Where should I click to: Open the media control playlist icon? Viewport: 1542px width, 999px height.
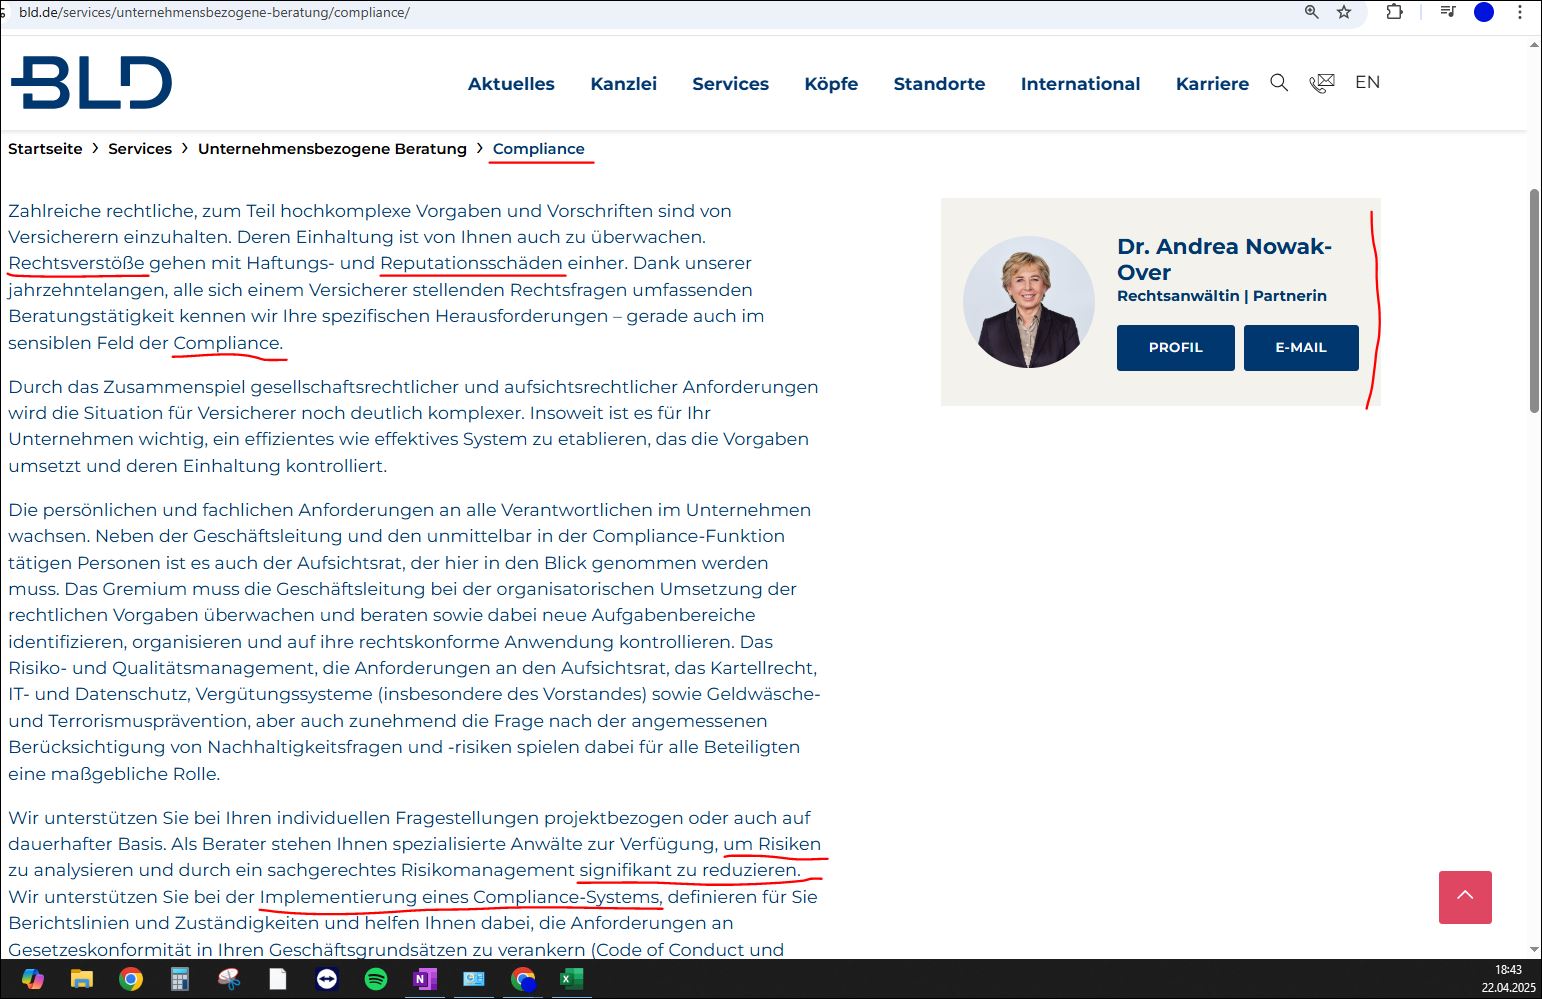[1447, 12]
